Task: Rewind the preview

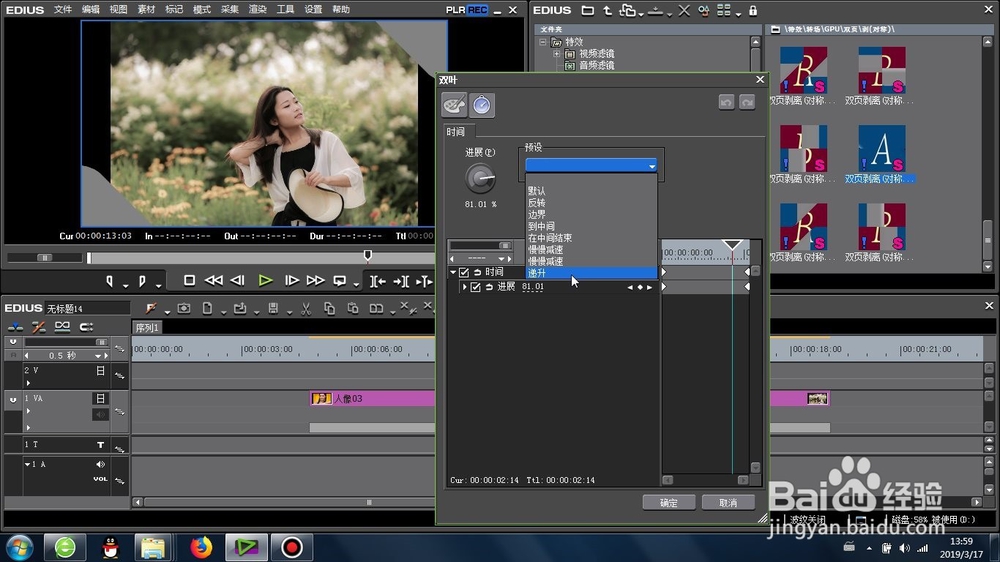Action: (x=213, y=280)
